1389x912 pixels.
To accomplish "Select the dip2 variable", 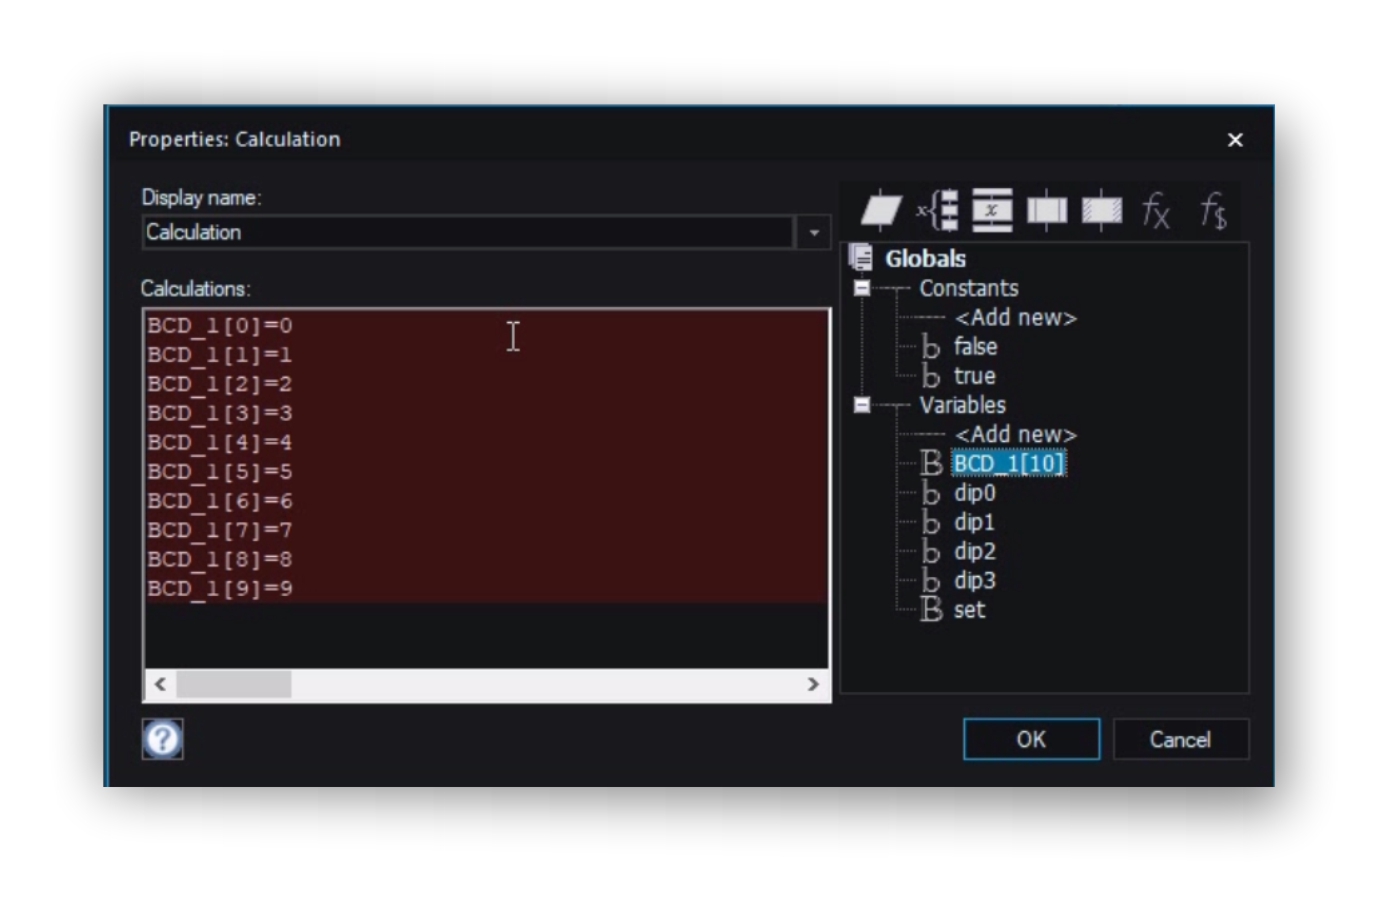I will click(974, 551).
